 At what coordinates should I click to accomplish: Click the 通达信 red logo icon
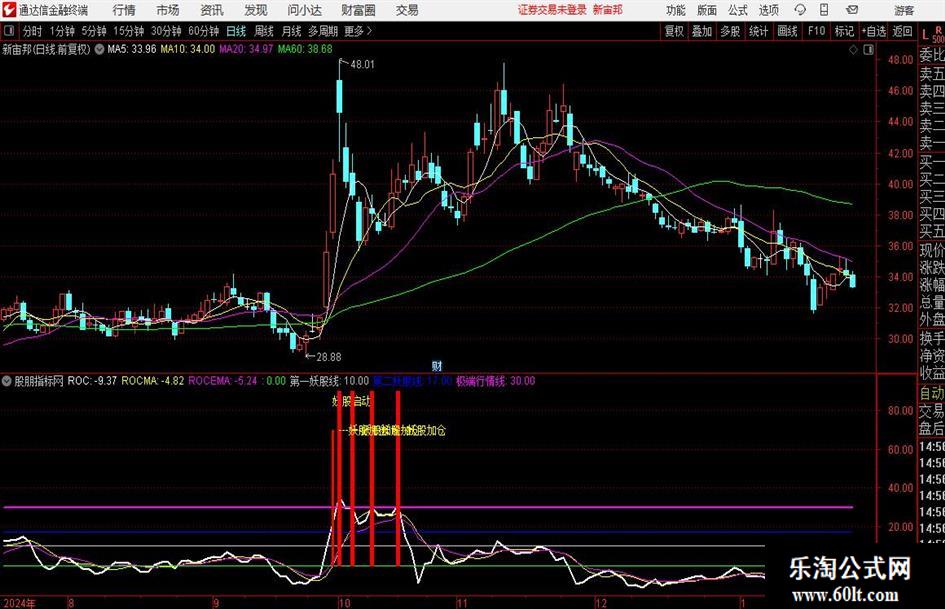click(10, 10)
